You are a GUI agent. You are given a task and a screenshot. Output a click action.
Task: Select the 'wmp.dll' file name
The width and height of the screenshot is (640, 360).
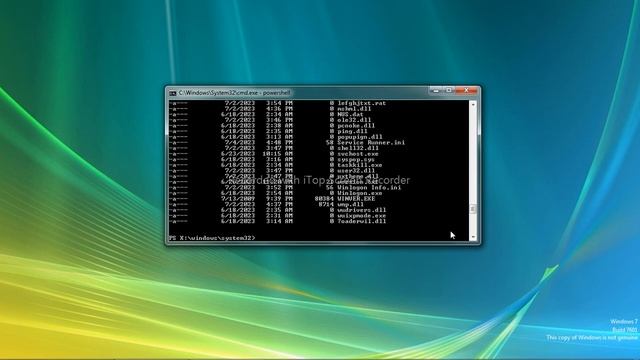click(350, 204)
